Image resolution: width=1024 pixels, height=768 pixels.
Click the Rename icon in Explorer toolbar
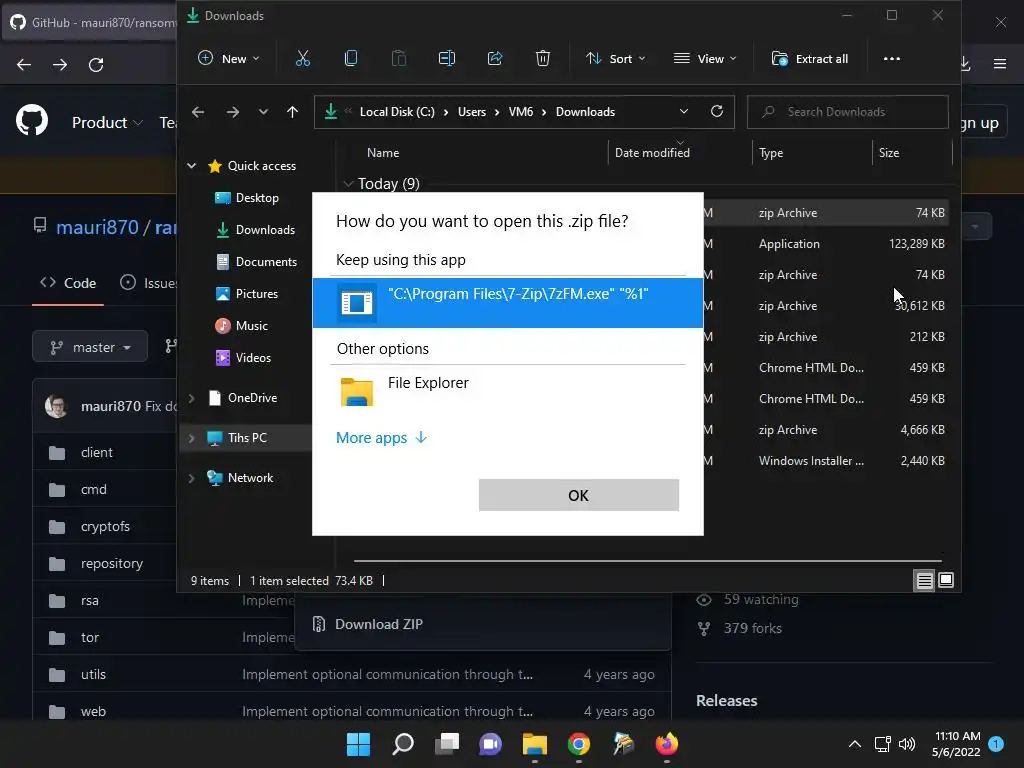click(447, 59)
